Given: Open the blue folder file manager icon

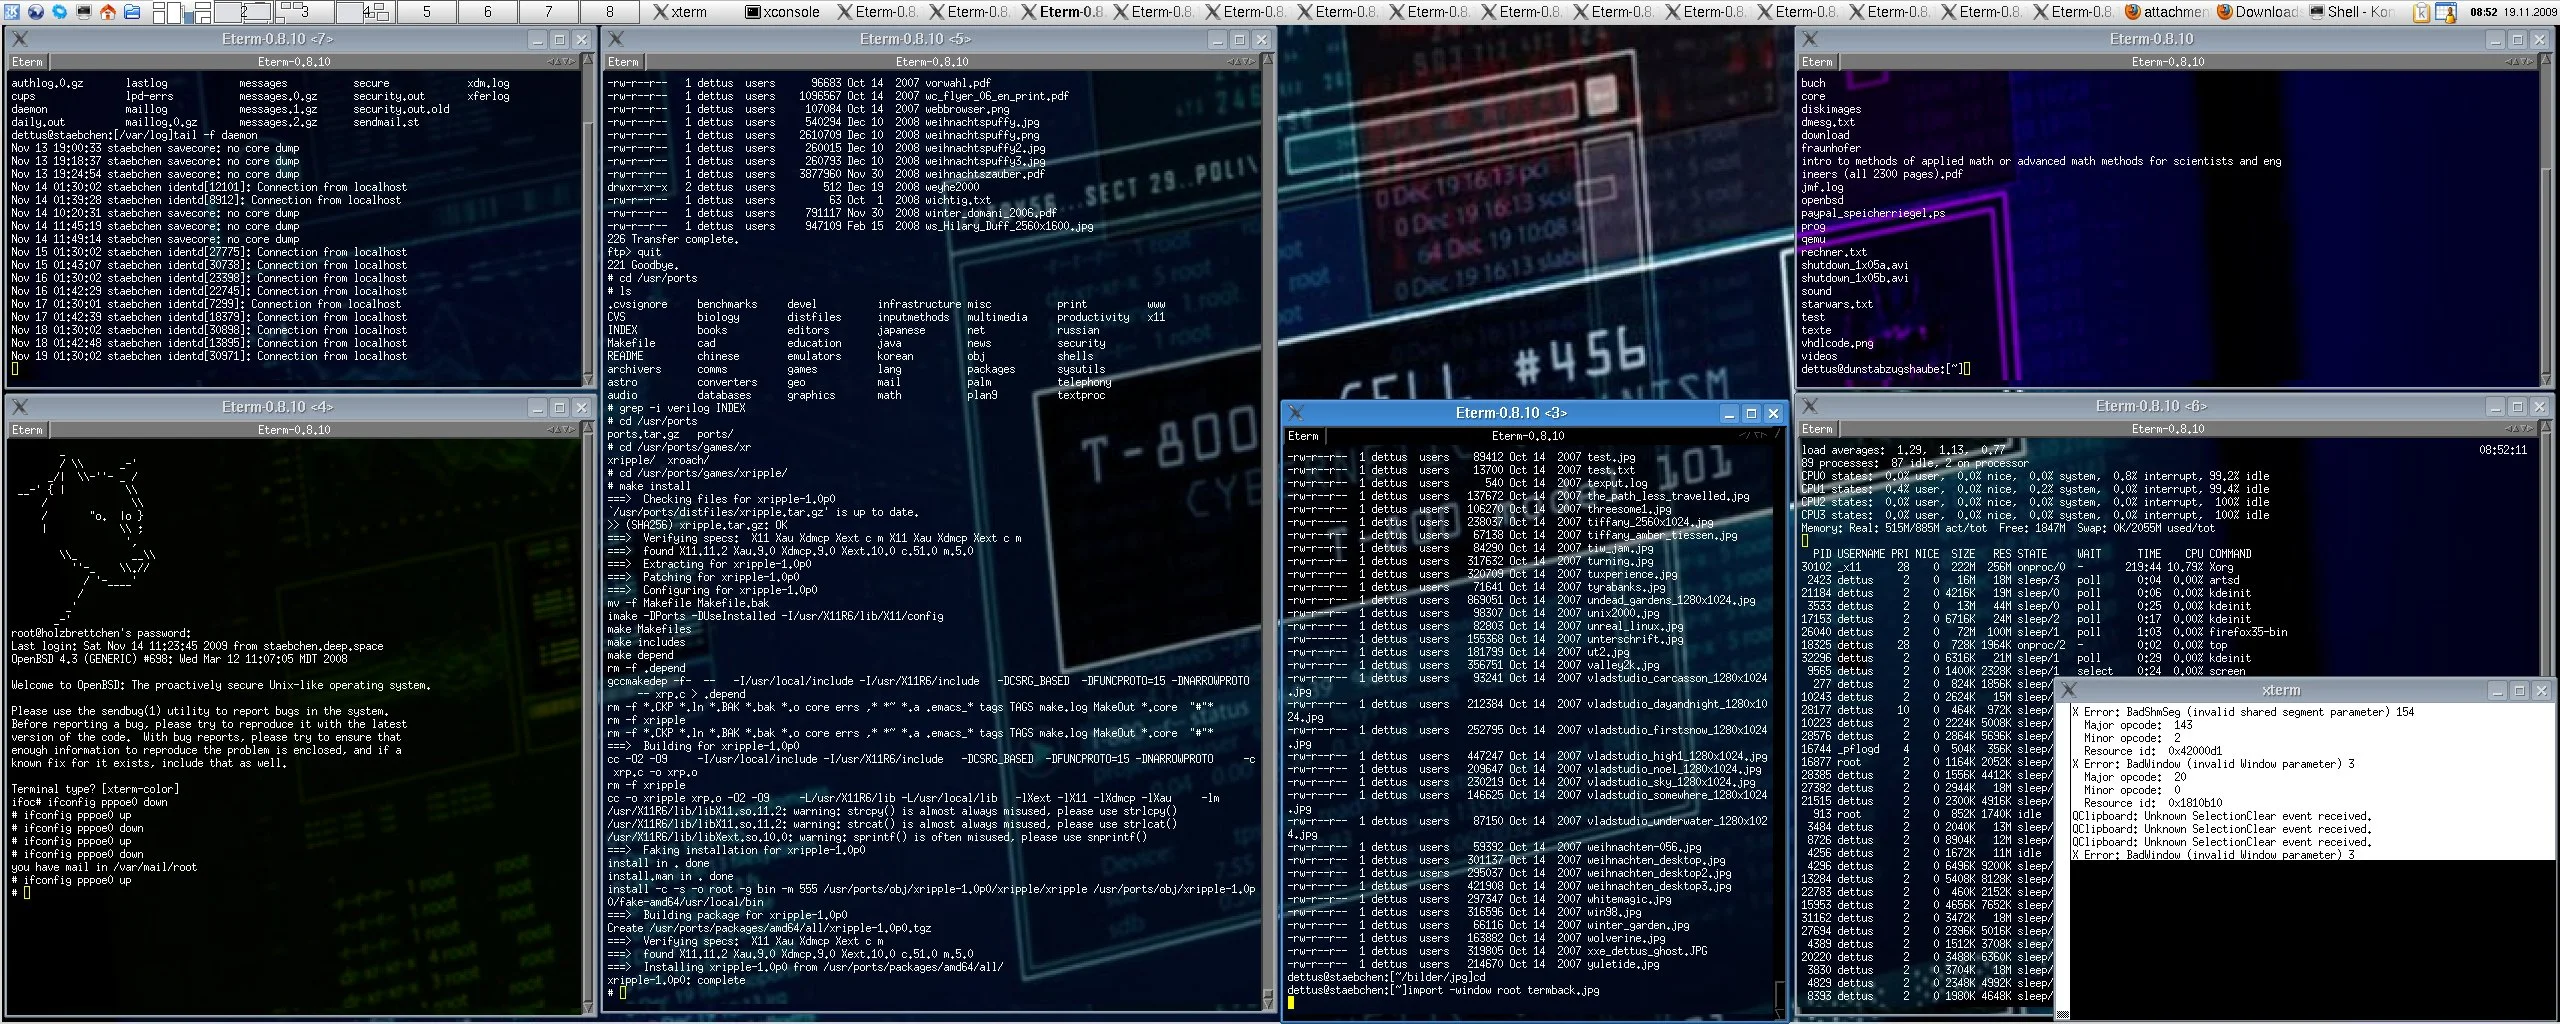Looking at the screenshot, I should click(x=132, y=12).
